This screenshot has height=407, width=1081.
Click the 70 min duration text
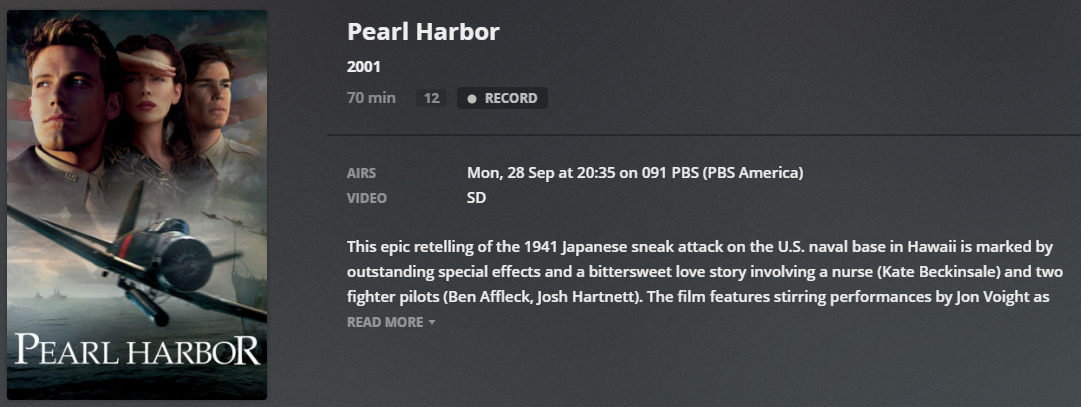[371, 98]
